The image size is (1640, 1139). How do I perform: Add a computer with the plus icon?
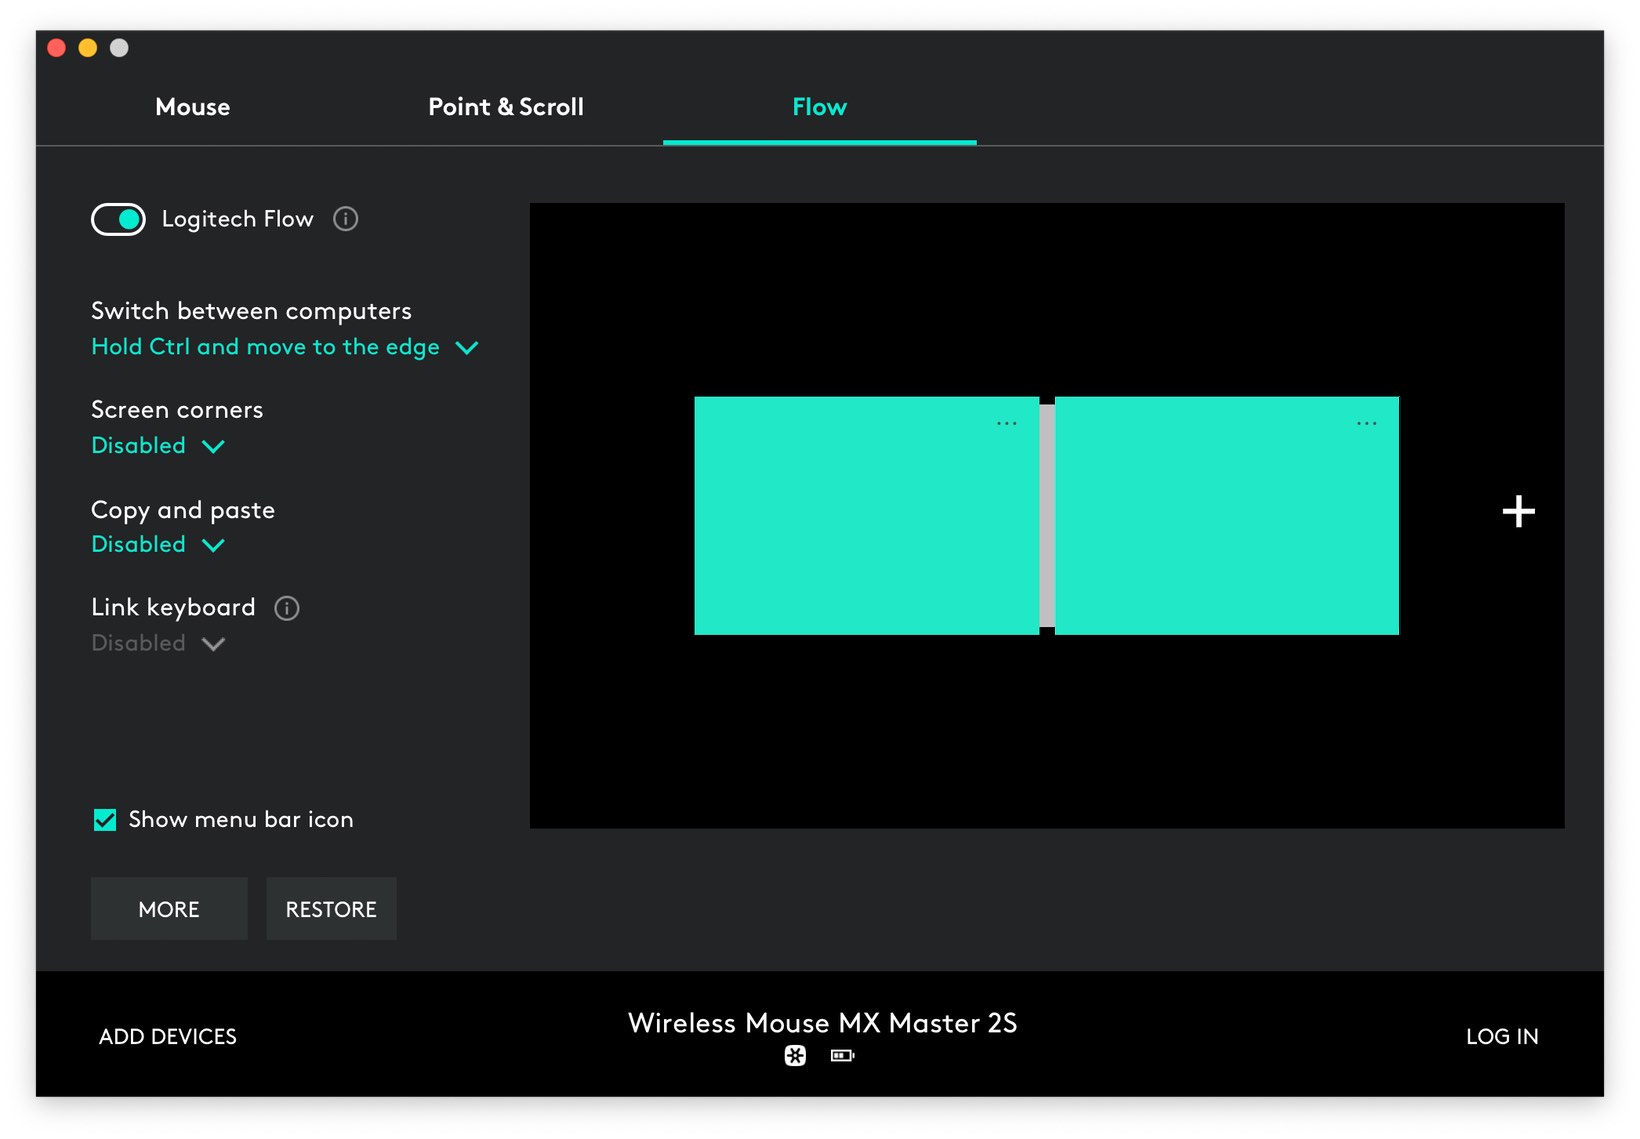pyautogui.click(x=1518, y=511)
